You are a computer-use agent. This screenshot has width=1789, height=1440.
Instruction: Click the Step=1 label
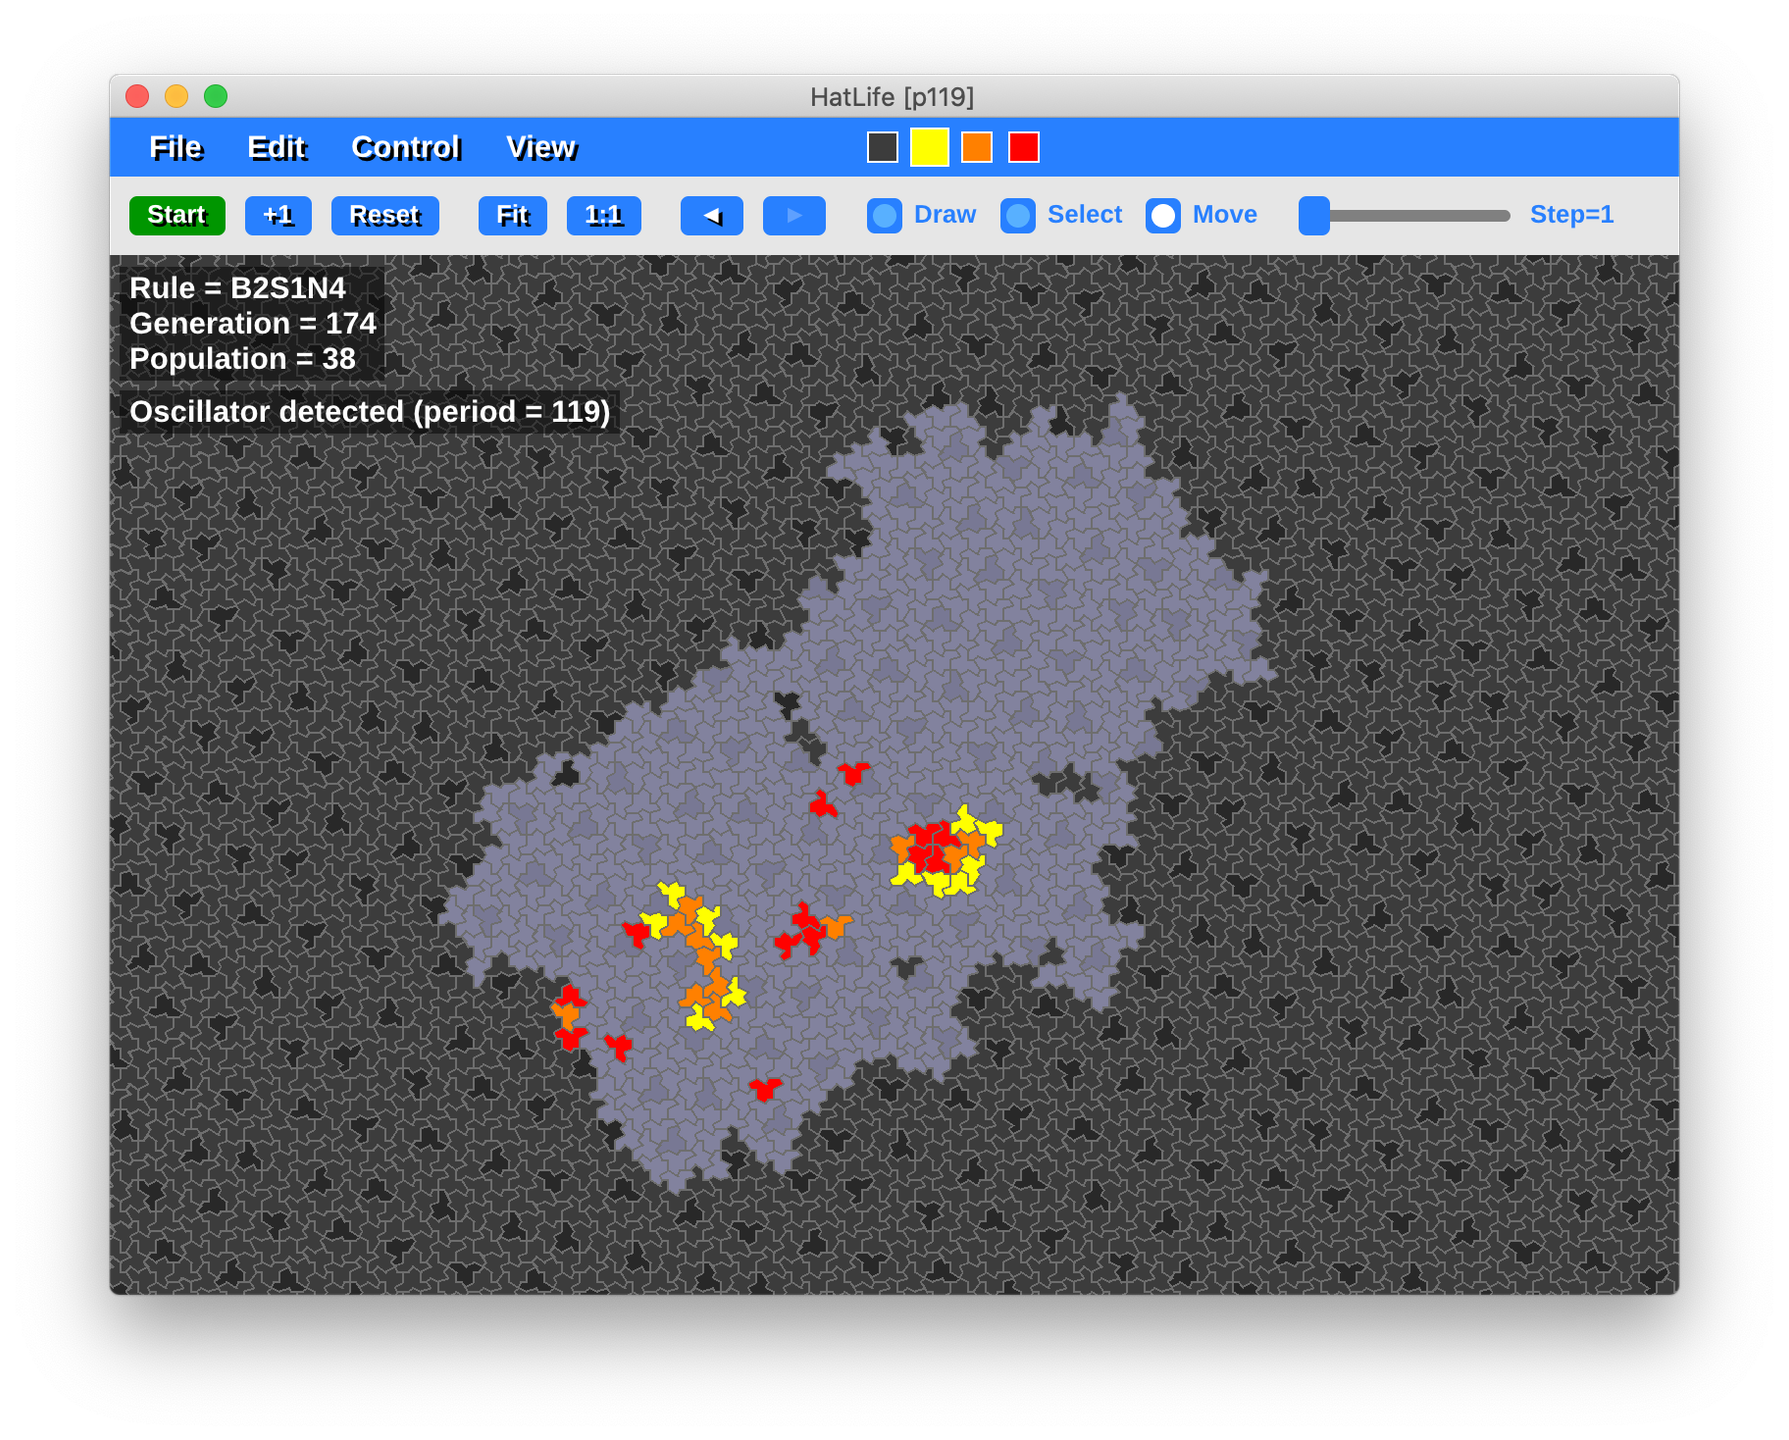1571,215
